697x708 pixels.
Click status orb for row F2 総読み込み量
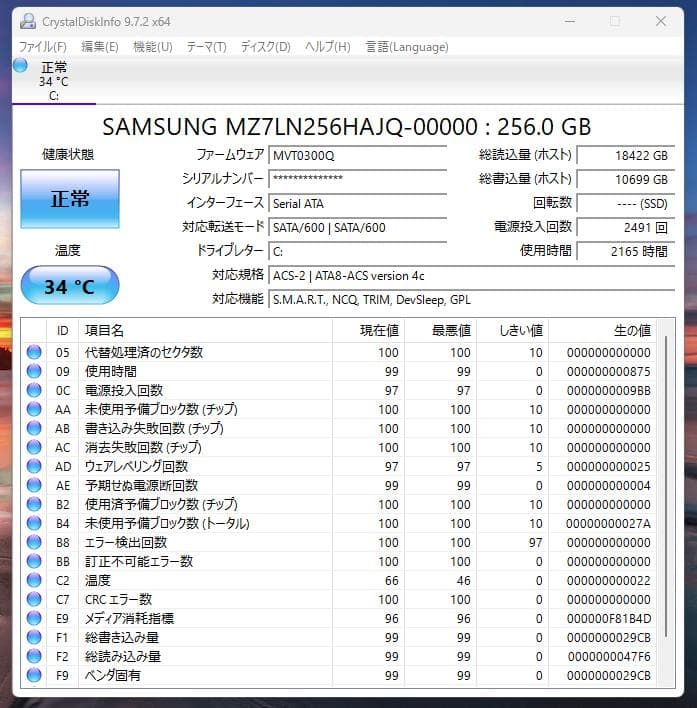34,656
